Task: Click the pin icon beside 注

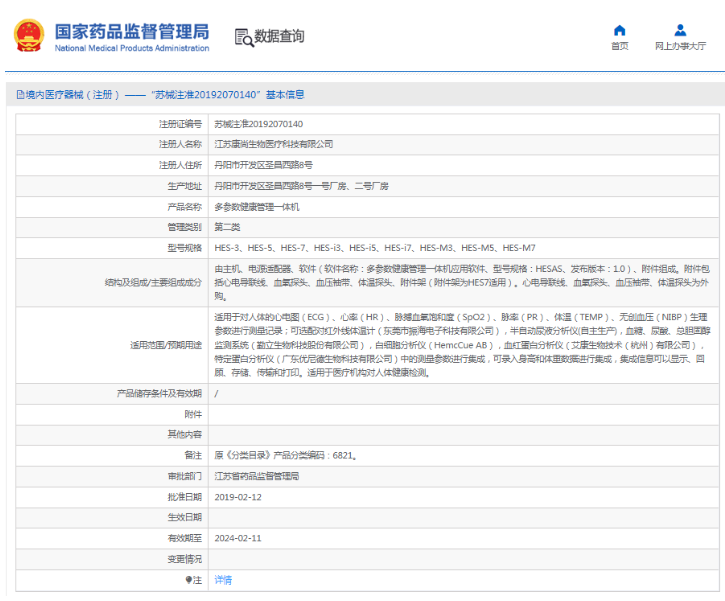Action: (x=189, y=580)
